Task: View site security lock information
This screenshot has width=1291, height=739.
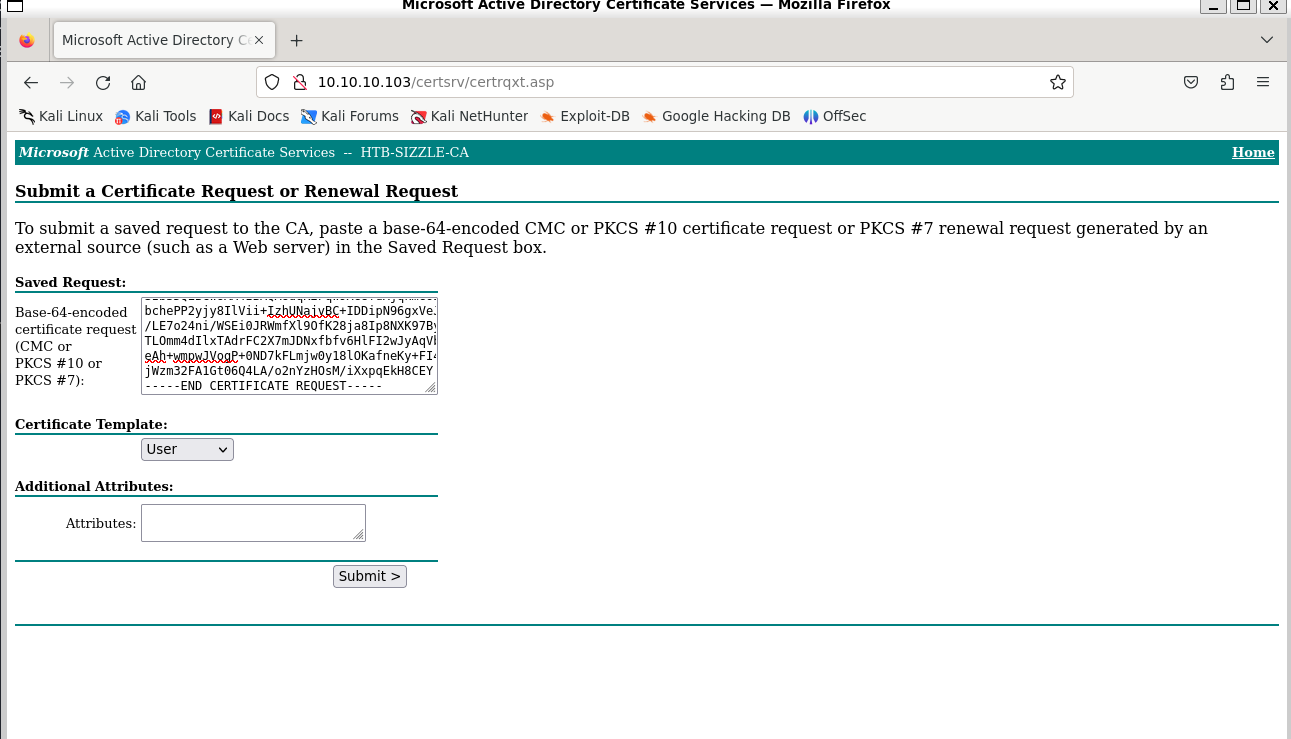Action: tap(298, 82)
